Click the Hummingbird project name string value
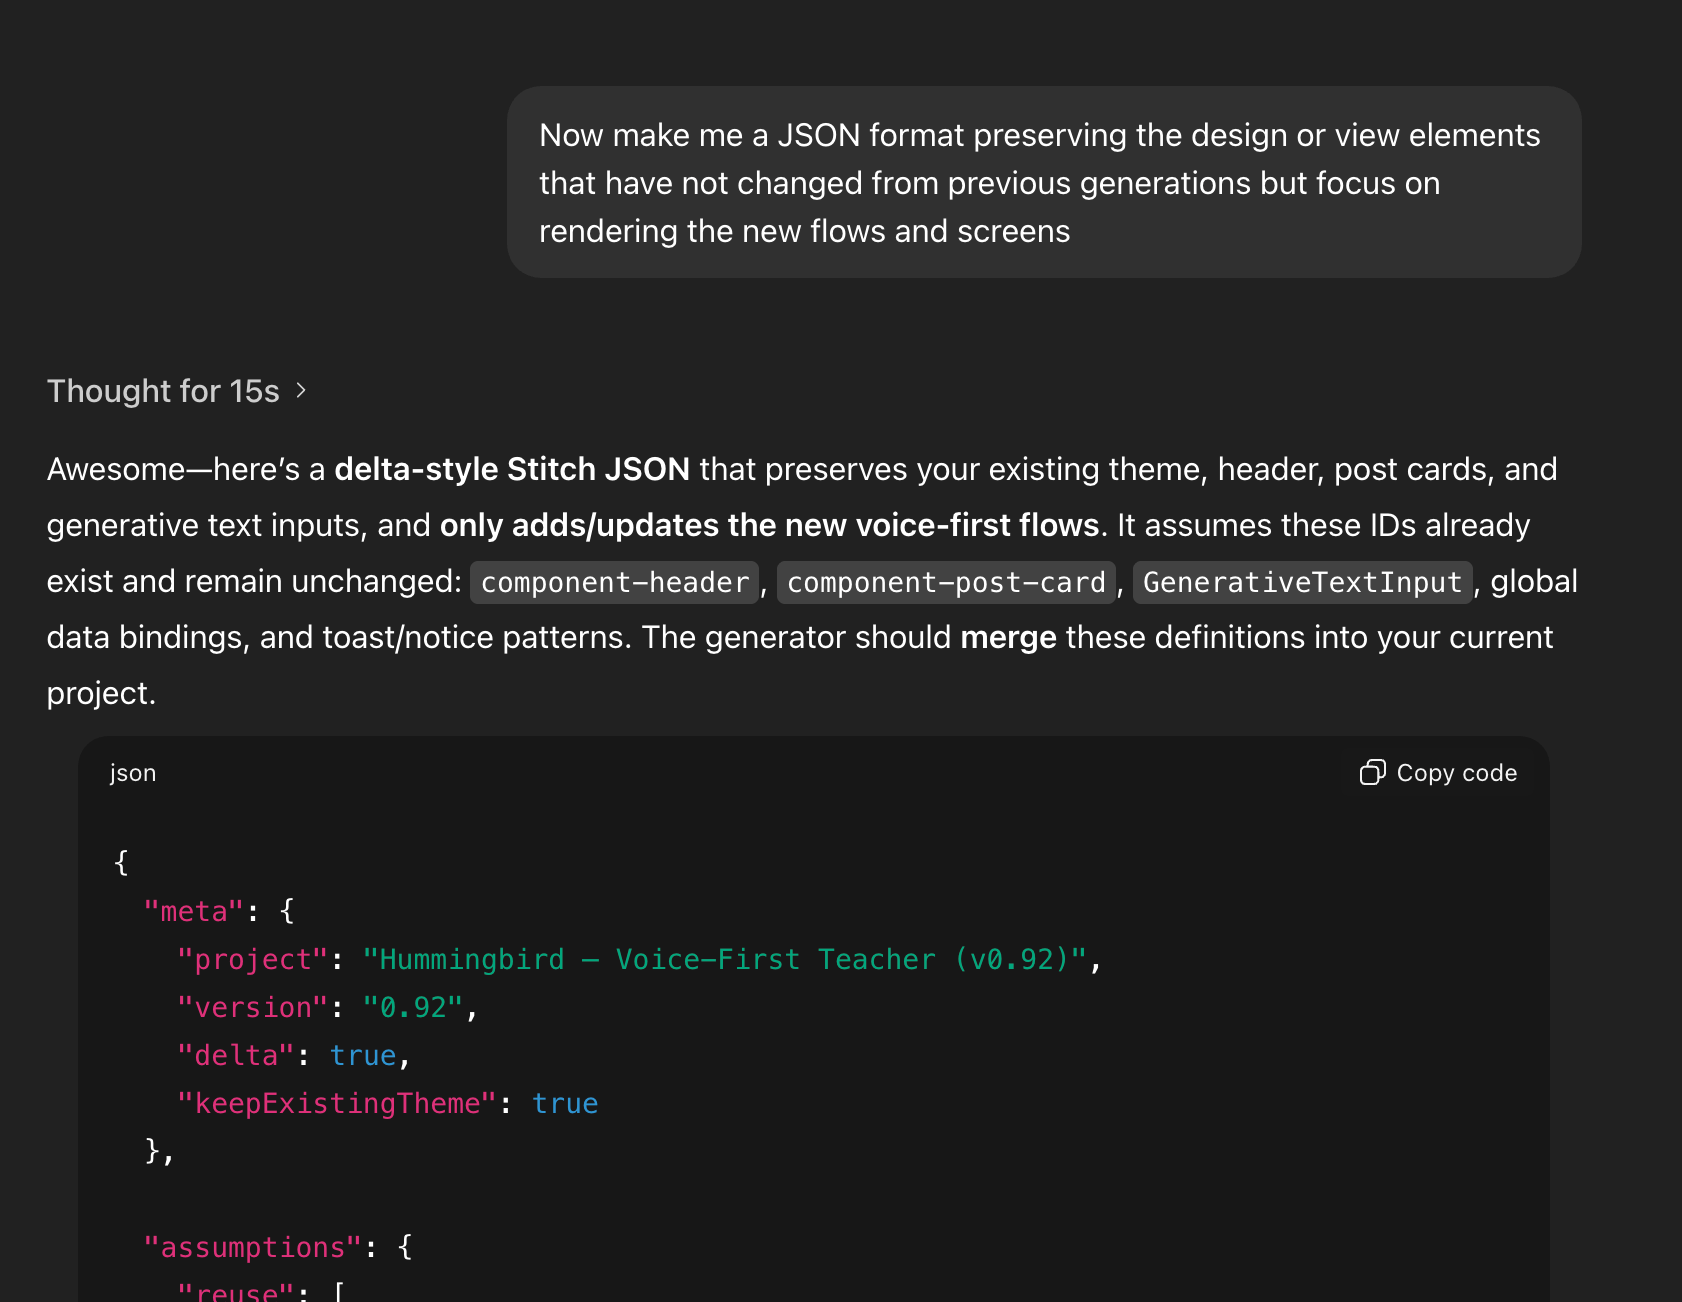Screen dimensions: 1682x1302 click(x=724, y=959)
